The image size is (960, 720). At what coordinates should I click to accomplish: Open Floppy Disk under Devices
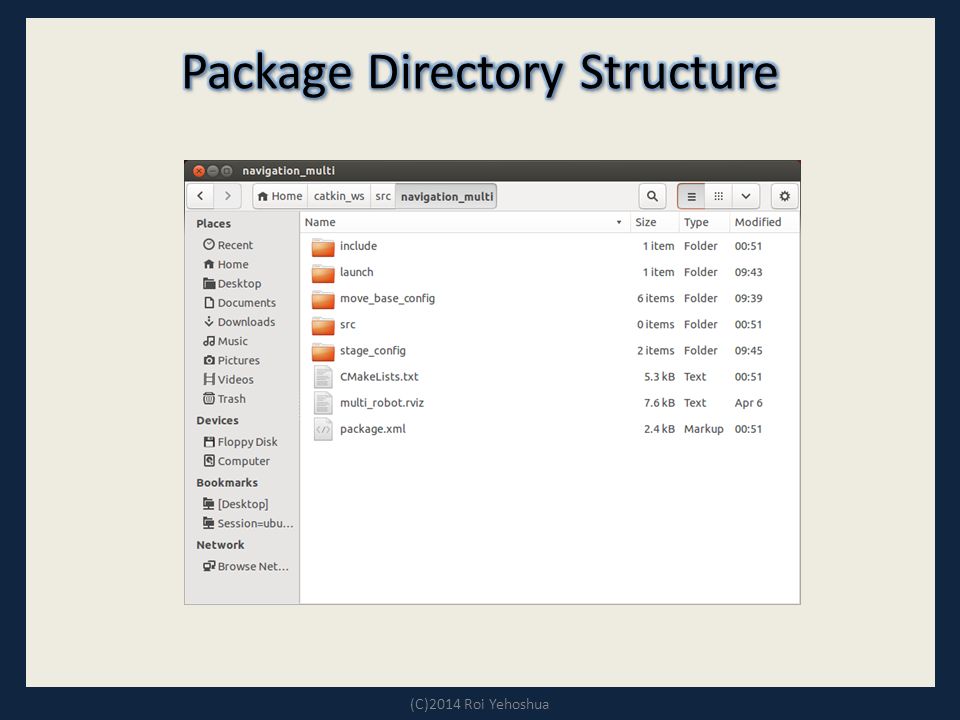pyautogui.click(x=242, y=442)
